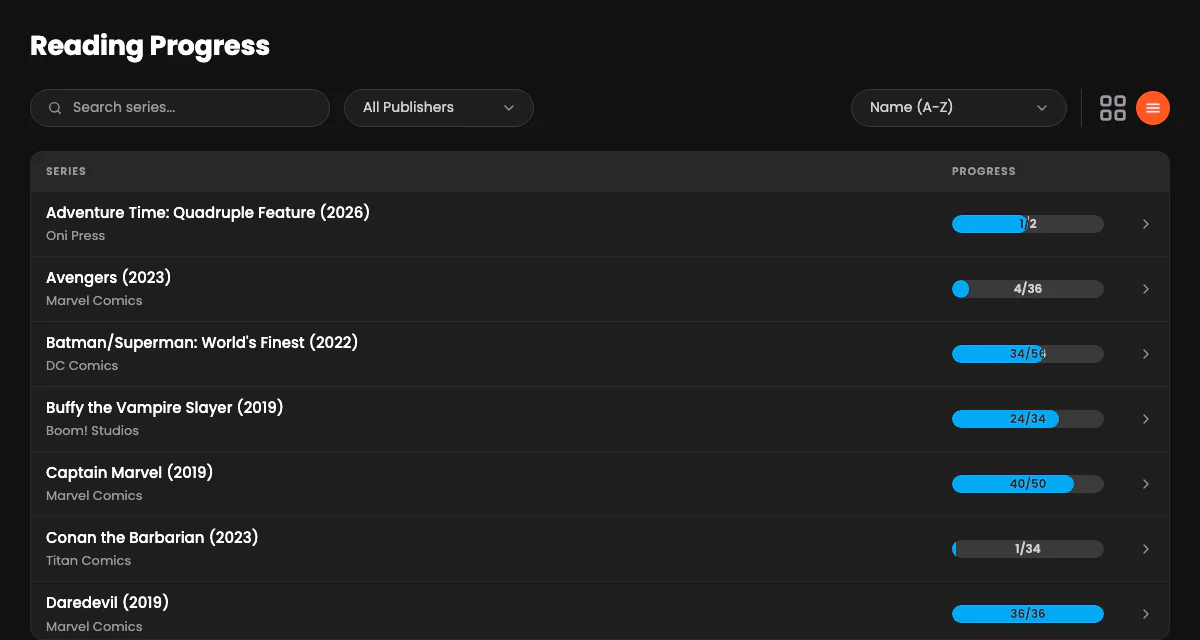Click chevron for Conan the Barbarian
The width and height of the screenshot is (1200, 640).
point(1146,549)
